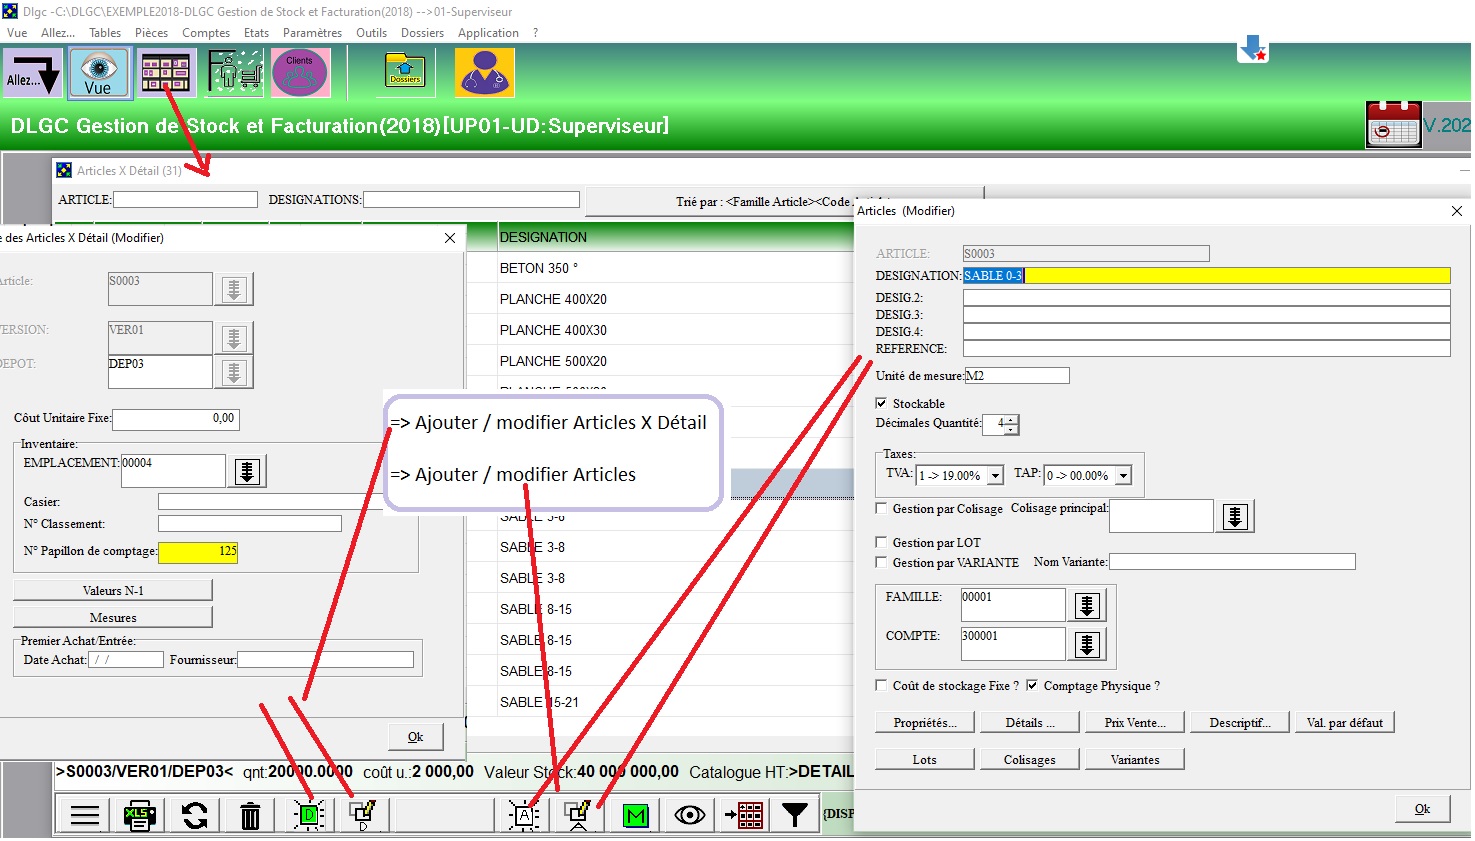Screen dimensions: 1475x841
Task: Click lookup button beside EMPLACEMENT 00004
Action: tap(247, 471)
